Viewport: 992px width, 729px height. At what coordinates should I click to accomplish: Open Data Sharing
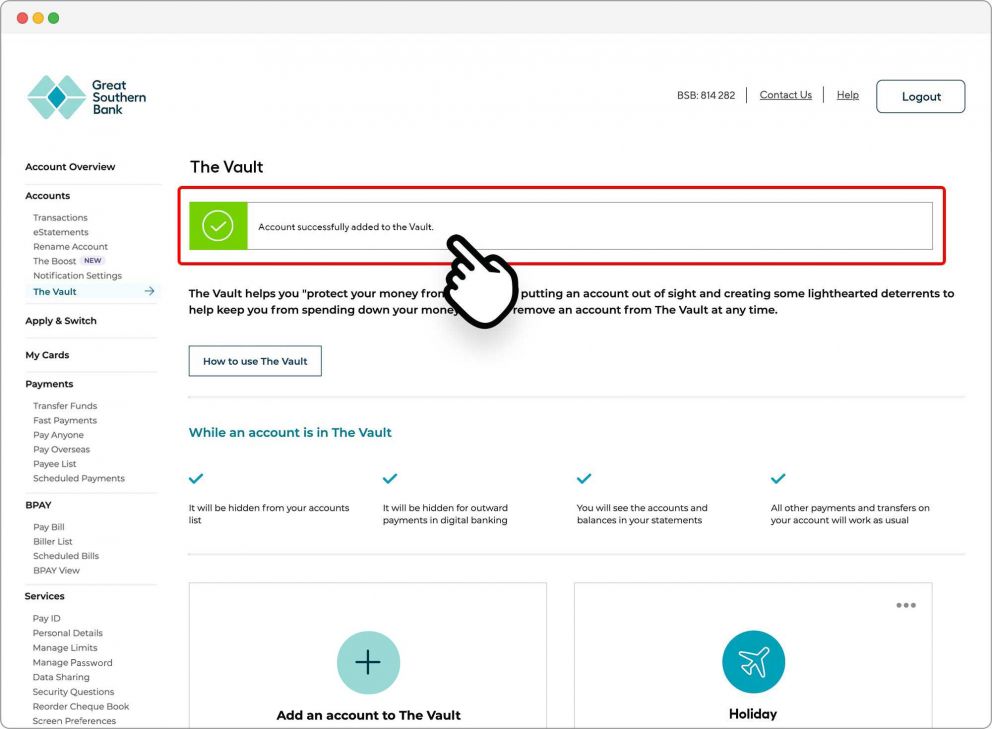click(x=61, y=677)
